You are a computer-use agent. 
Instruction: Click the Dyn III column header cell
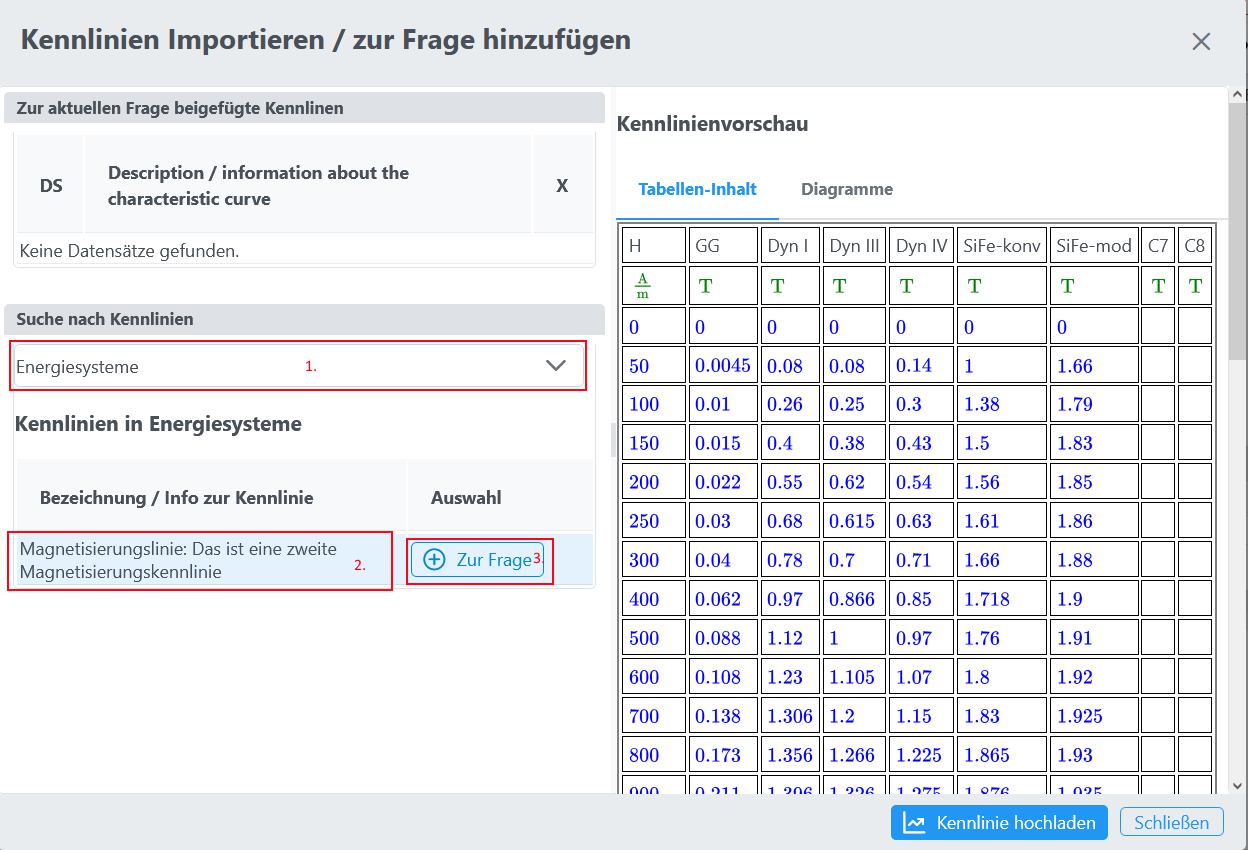[x=854, y=246]
